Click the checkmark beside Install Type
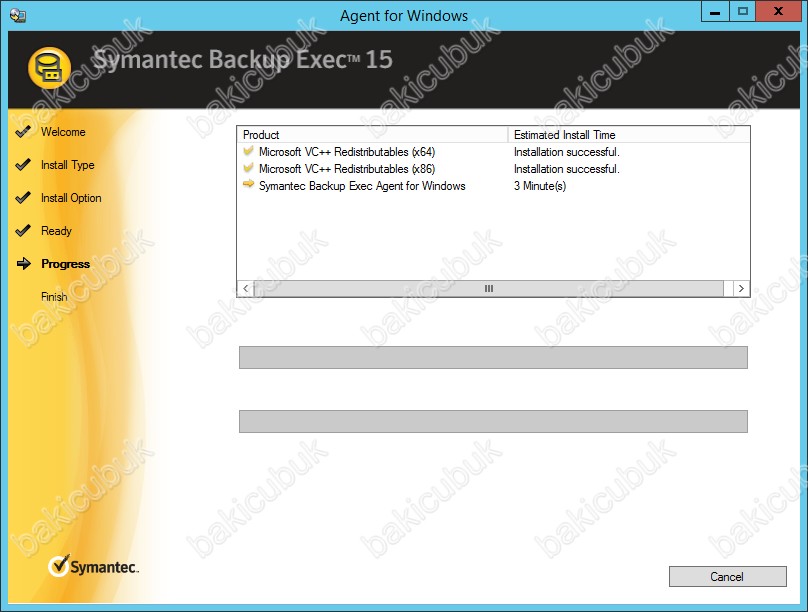This screenshot has height=612, width=808. [23, 165]
